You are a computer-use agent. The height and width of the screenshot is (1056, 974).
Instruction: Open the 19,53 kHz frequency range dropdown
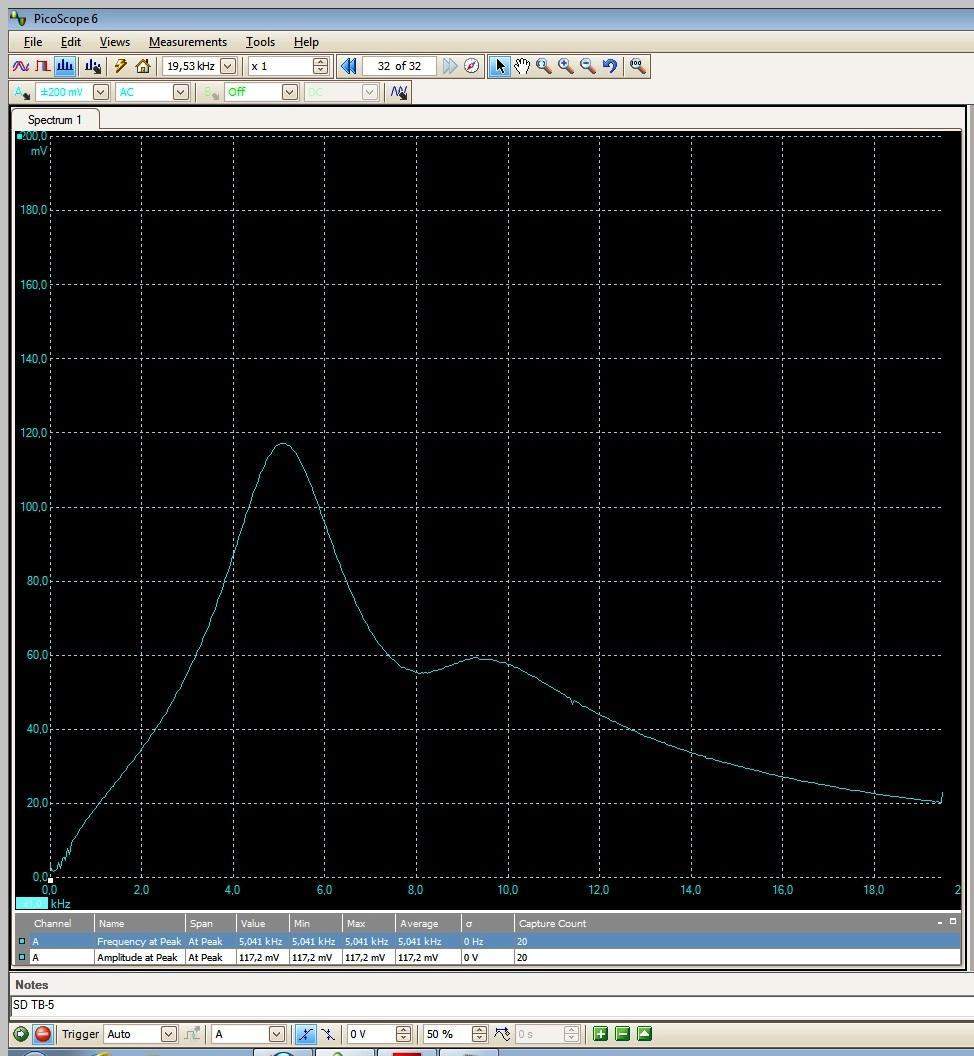tap(227, 66)
